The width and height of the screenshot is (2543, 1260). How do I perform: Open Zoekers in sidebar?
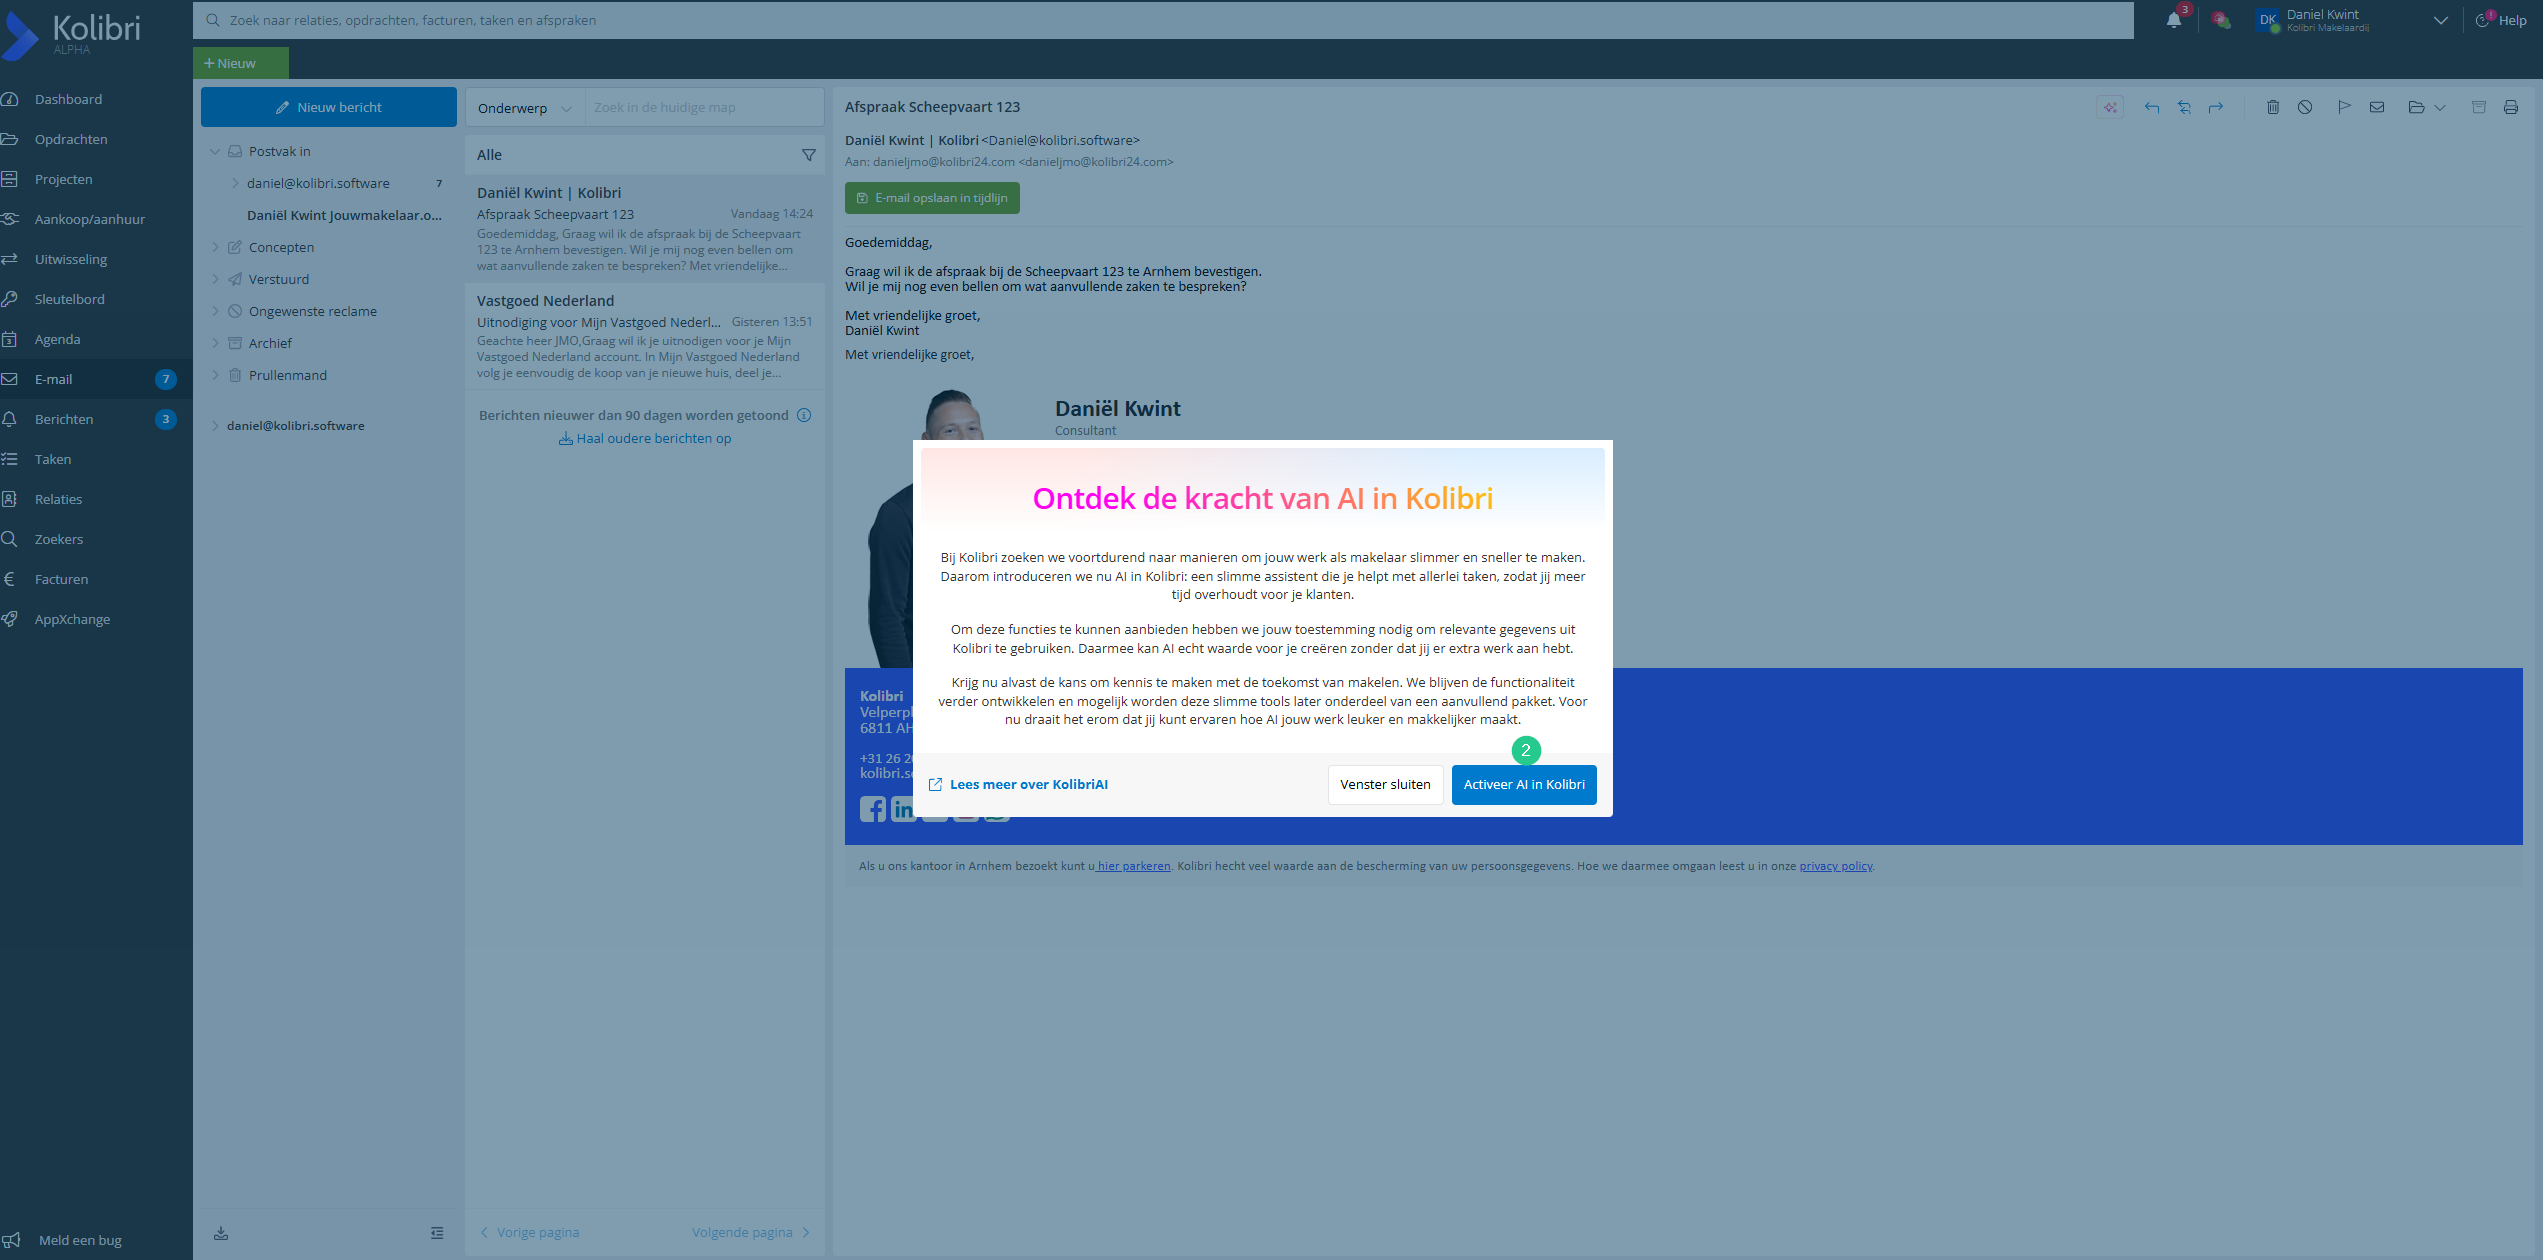point(59,539)
